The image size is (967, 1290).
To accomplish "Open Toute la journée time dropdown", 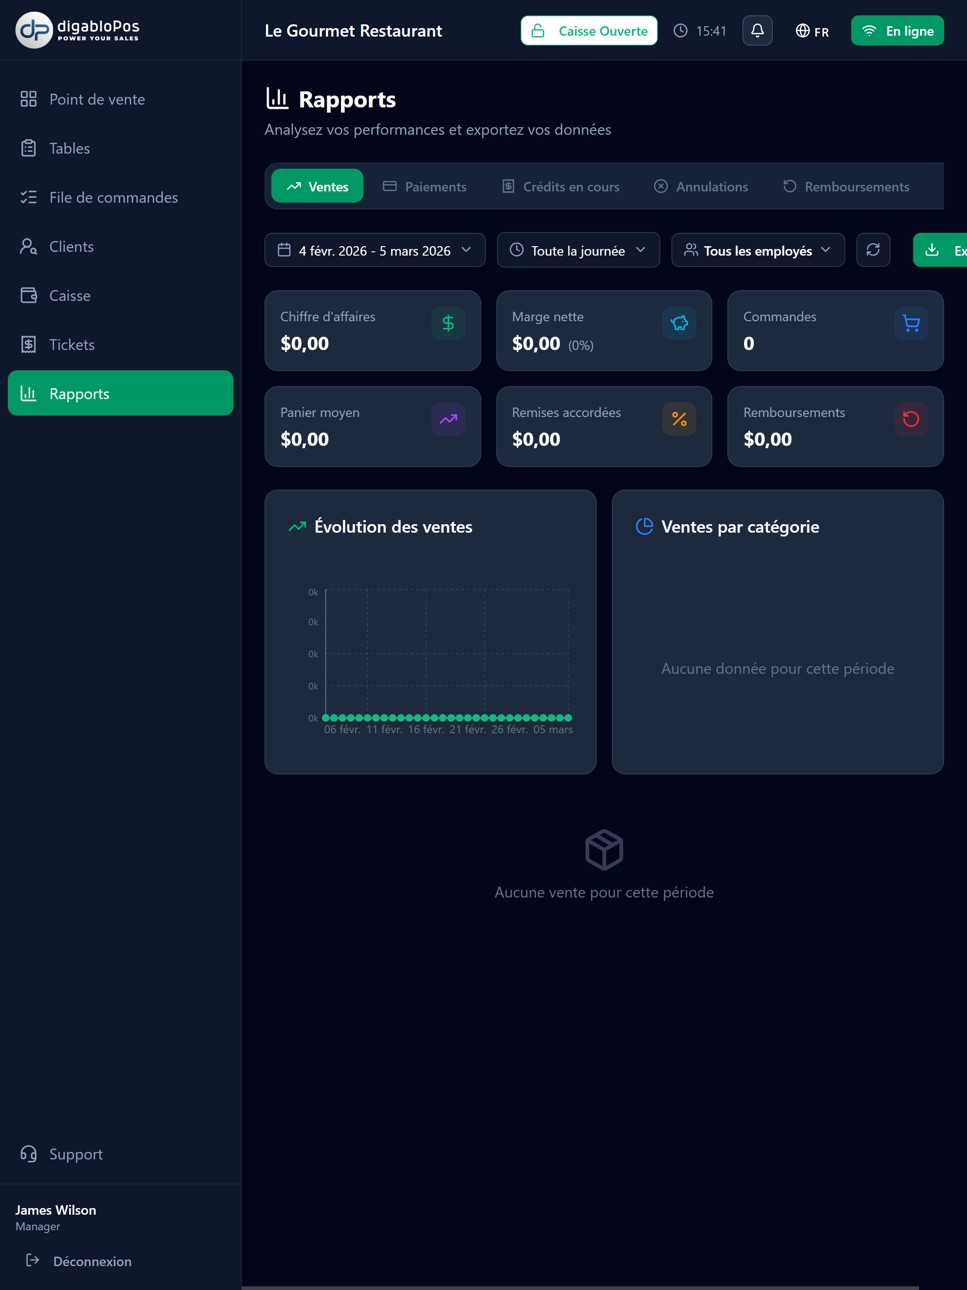I will click(578, 250).
